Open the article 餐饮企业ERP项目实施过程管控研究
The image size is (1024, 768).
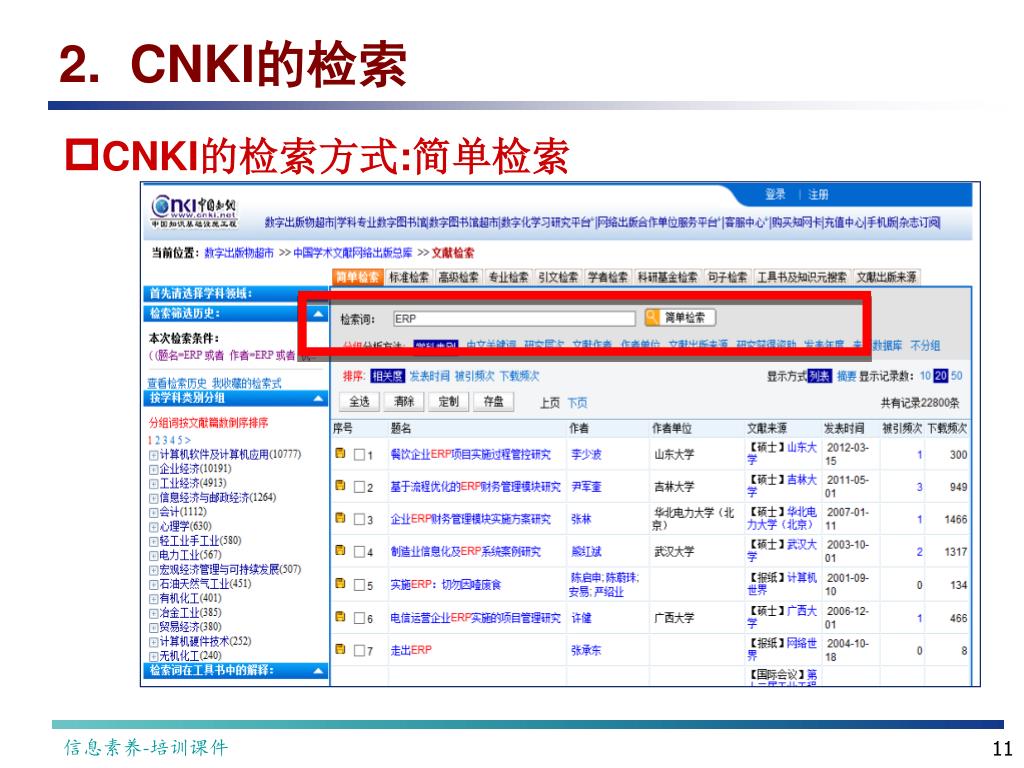(x=471, y=455)
